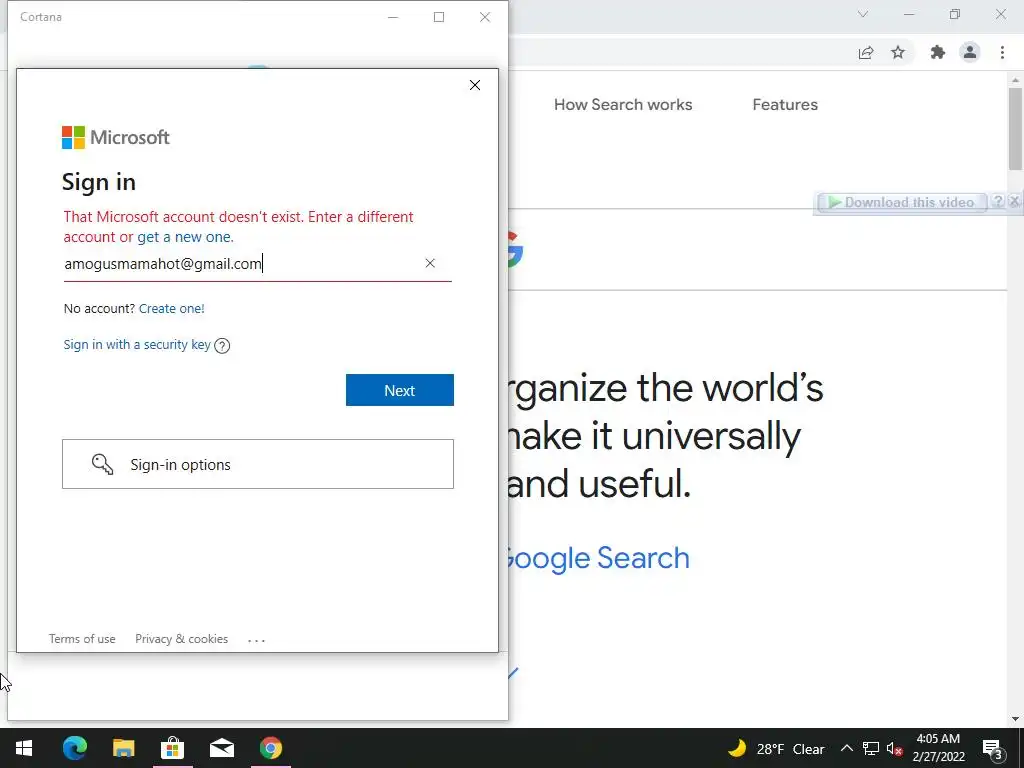Click the Microsoft logo
This screenshot has width=1024, height=768.
(116, 137)
